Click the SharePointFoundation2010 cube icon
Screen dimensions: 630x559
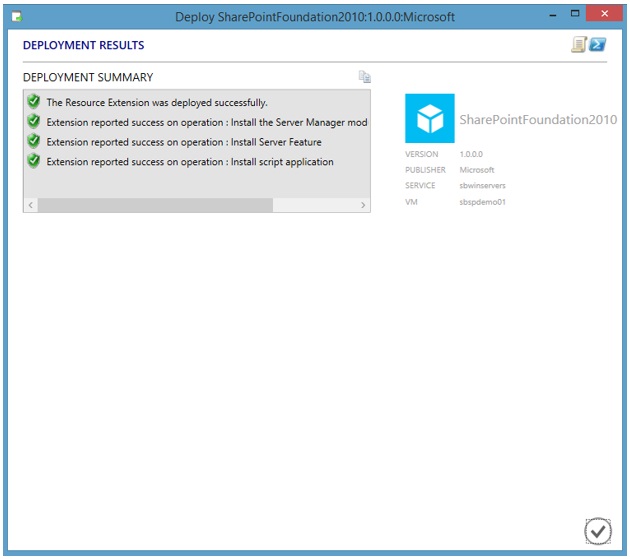(430, 118)
